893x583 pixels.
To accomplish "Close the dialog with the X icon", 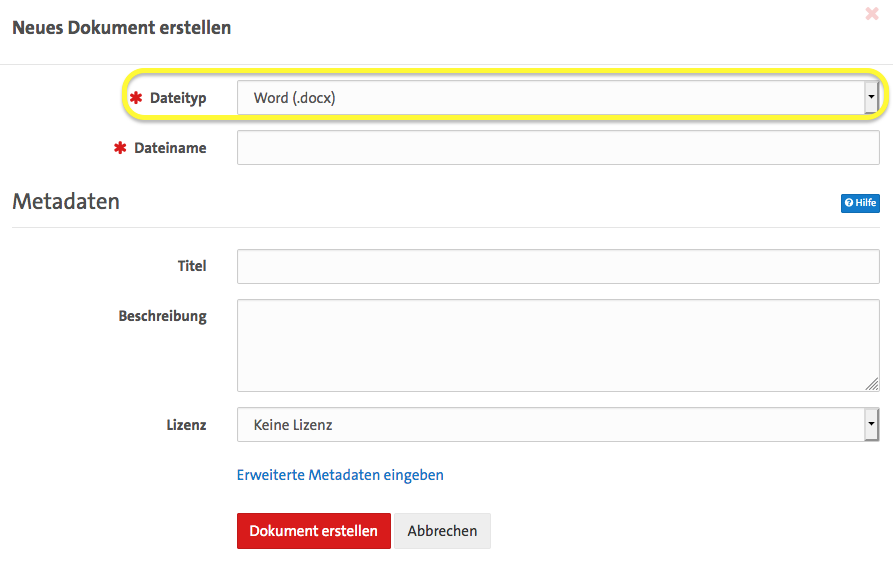I will tap(871, 14).
